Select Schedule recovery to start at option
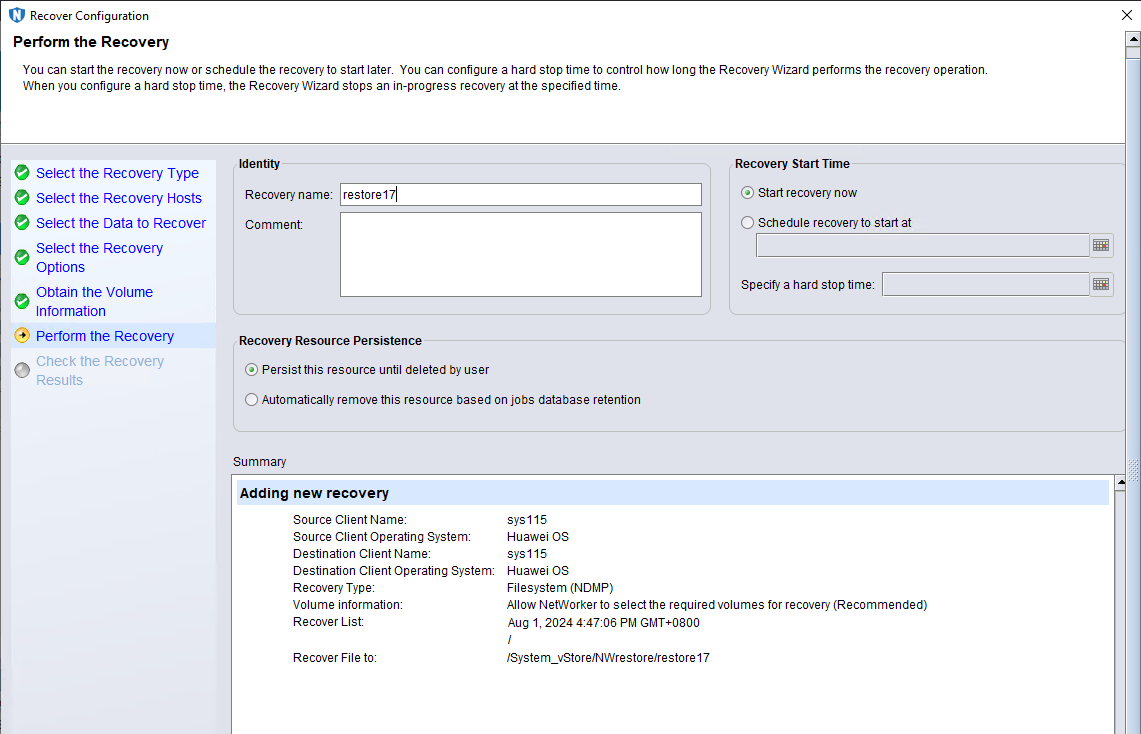 [x=747, y=223]
